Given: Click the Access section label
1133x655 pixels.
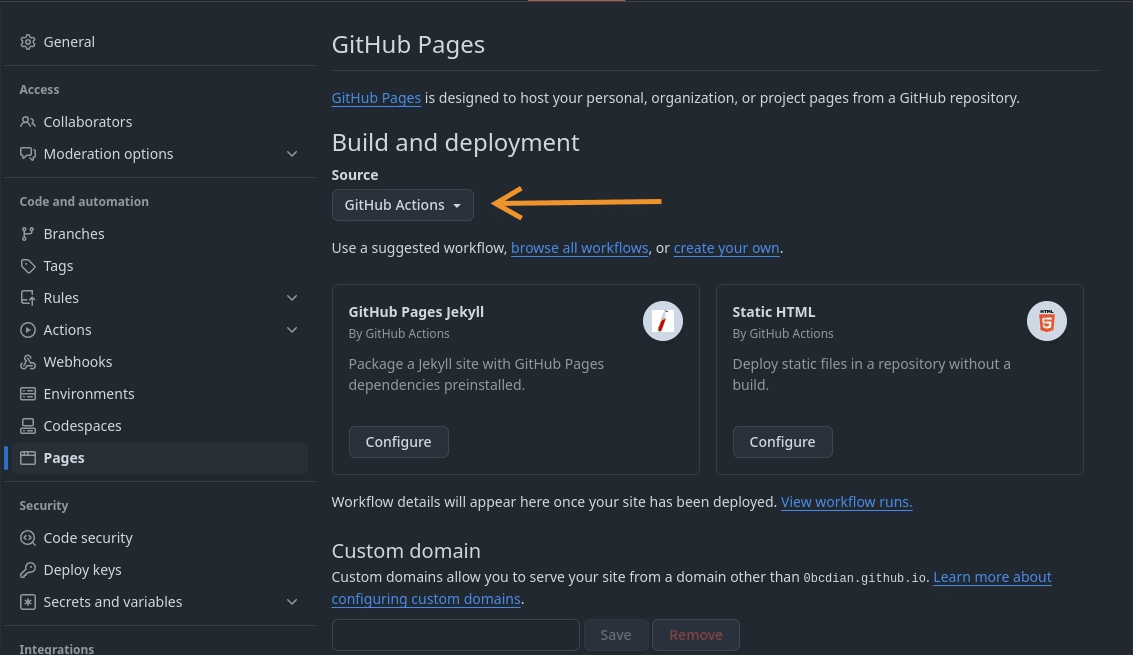Looking at the screenshot, I should pos(39,90).
